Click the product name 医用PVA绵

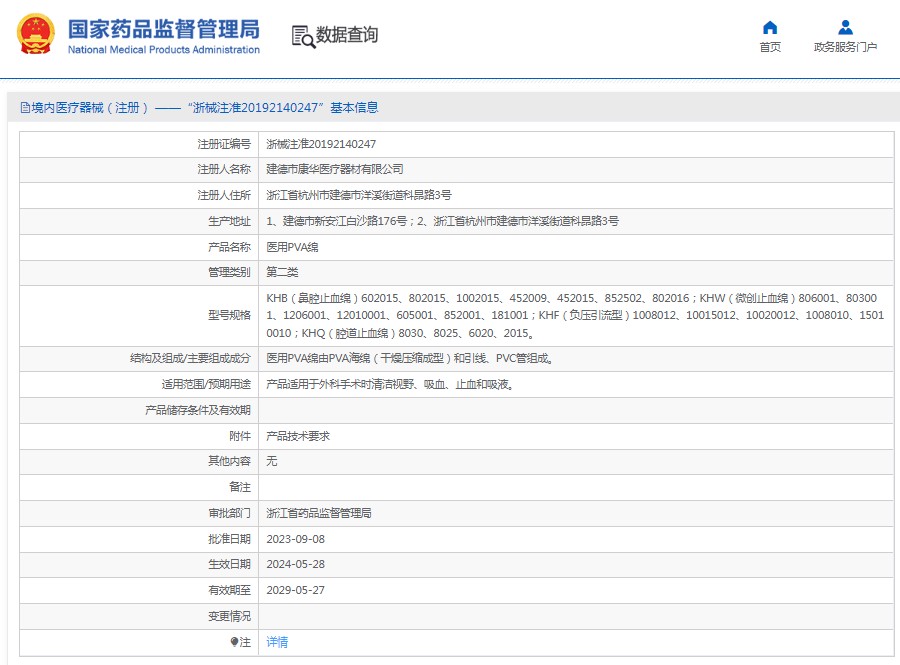[x=292, y=247]
